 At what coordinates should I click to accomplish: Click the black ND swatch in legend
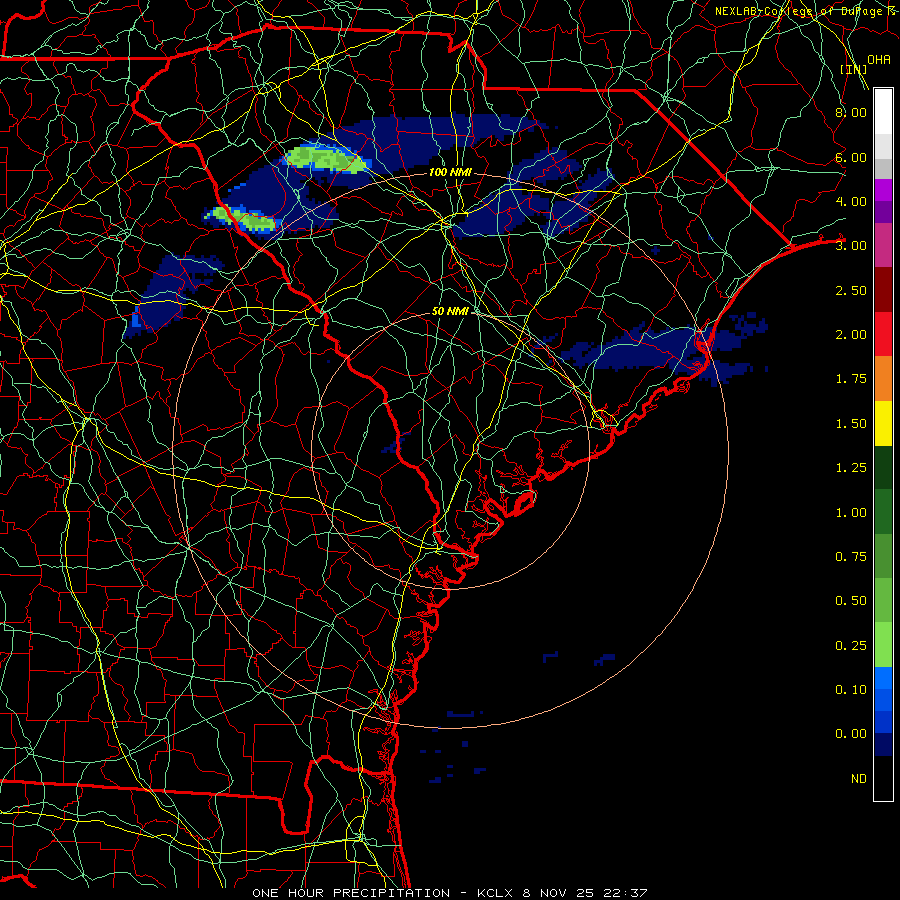coord(883,778)
